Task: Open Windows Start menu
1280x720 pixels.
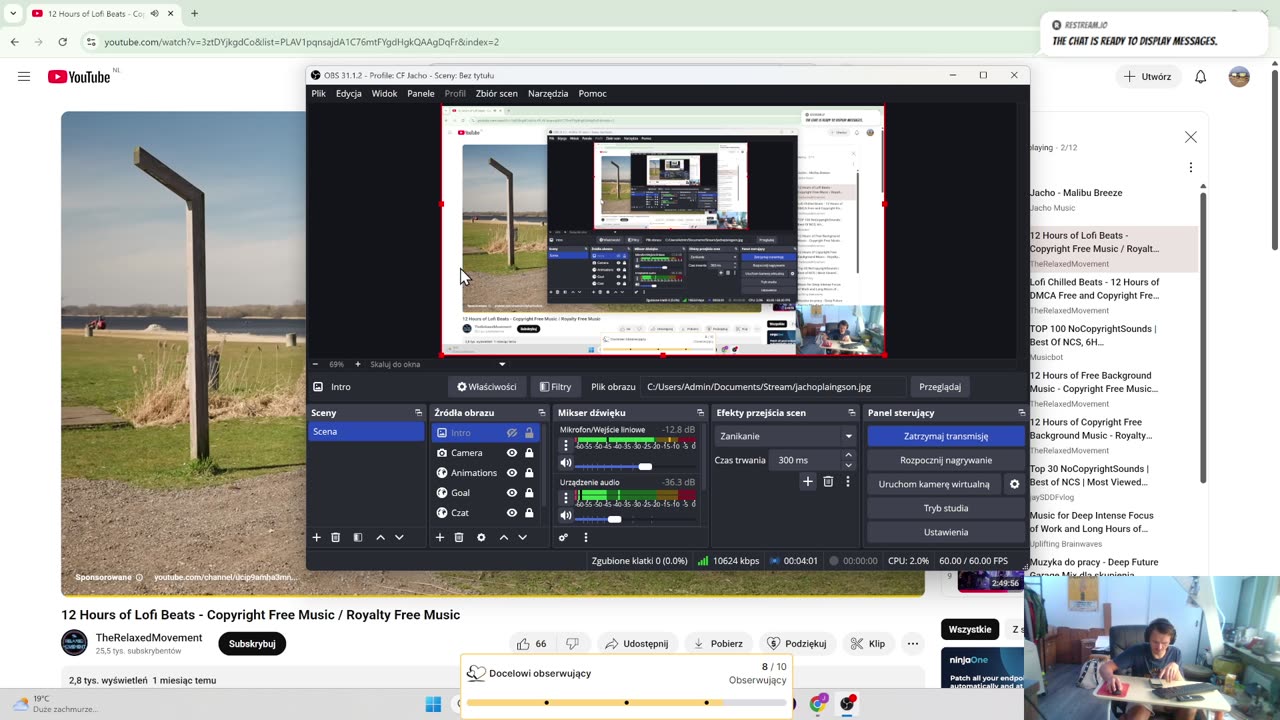Action: coord(433,704)
